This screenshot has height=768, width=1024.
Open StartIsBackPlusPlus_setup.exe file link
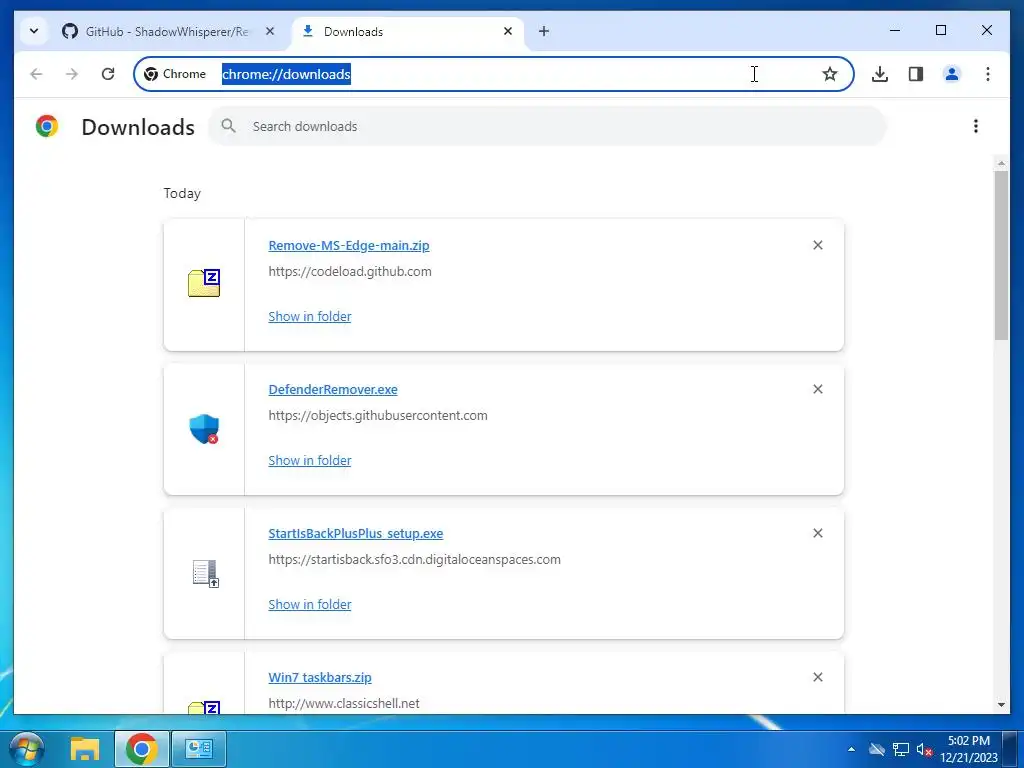click(x=356, y=534)
